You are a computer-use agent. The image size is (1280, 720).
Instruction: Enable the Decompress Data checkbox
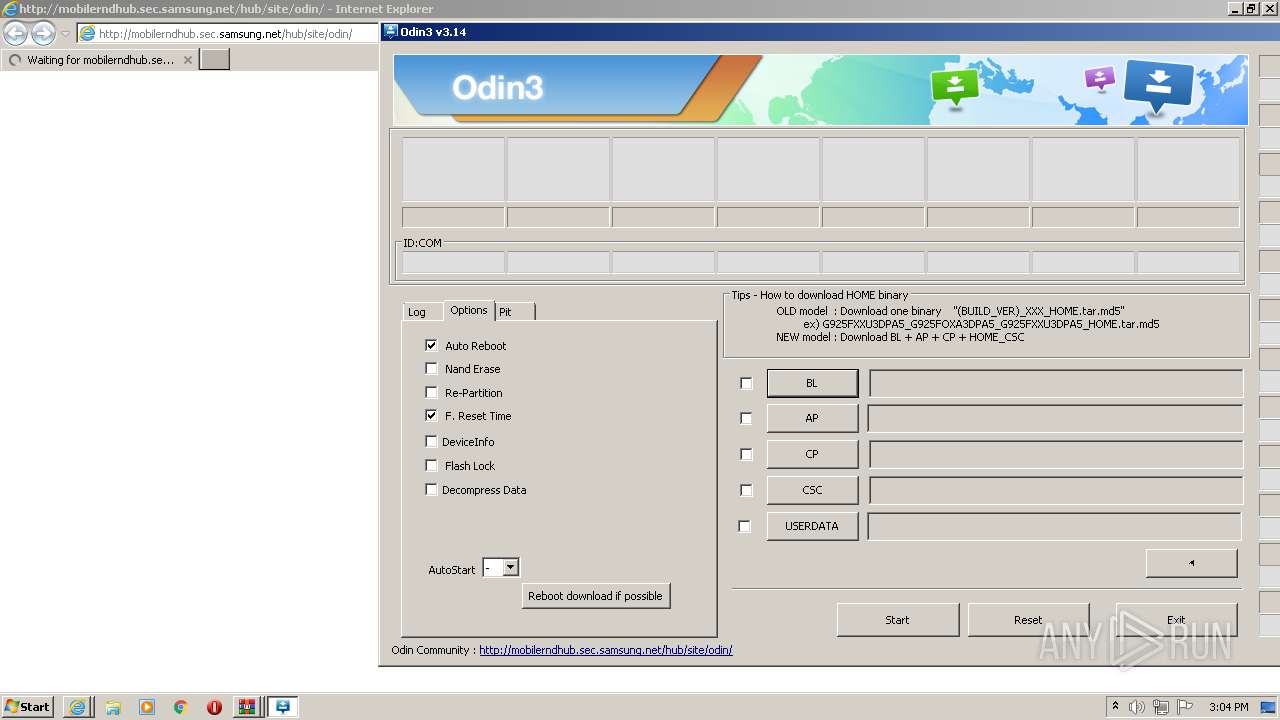(x=431, y=489)
